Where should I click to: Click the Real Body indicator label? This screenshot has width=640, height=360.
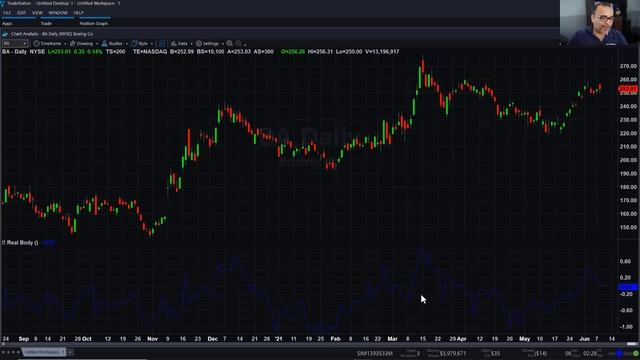tap(20, 243)
